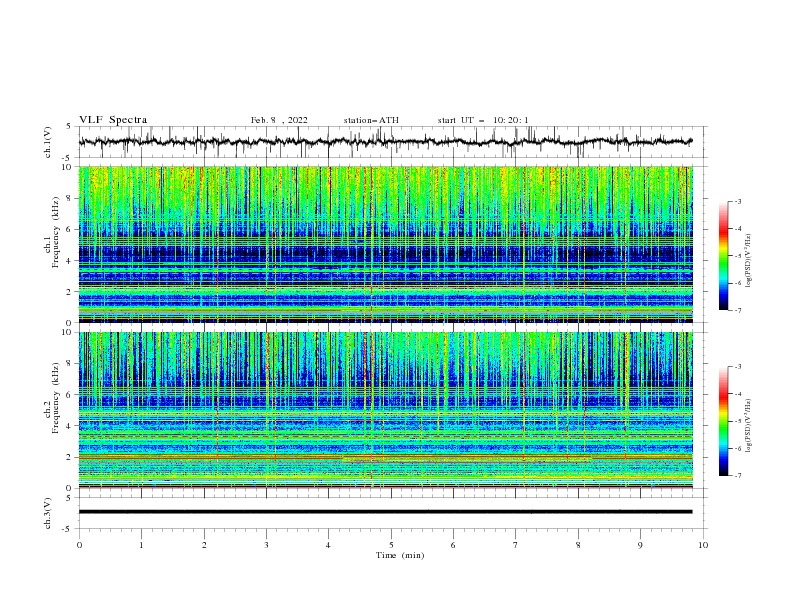Click the "-5" tick on upper color bar
792x612 pixels.
pyautogui.click(x=737, y=256)
